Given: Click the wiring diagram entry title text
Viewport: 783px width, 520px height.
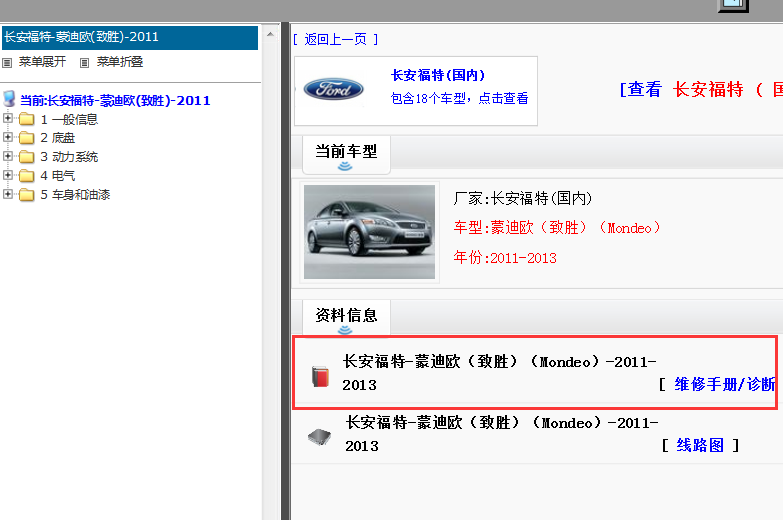Looking at the screenshot, I should point(501,434).
